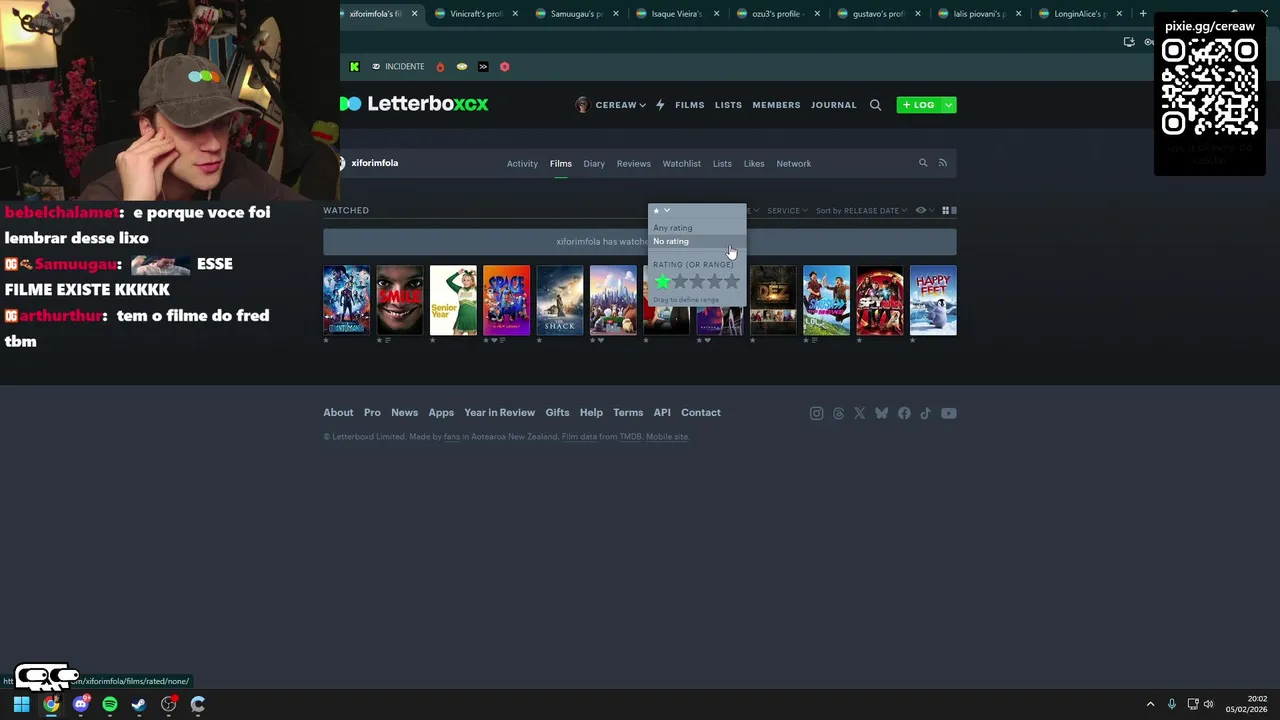The image size is (1280, 720).
Task: Set rating filter to one star
Action: 662,282
